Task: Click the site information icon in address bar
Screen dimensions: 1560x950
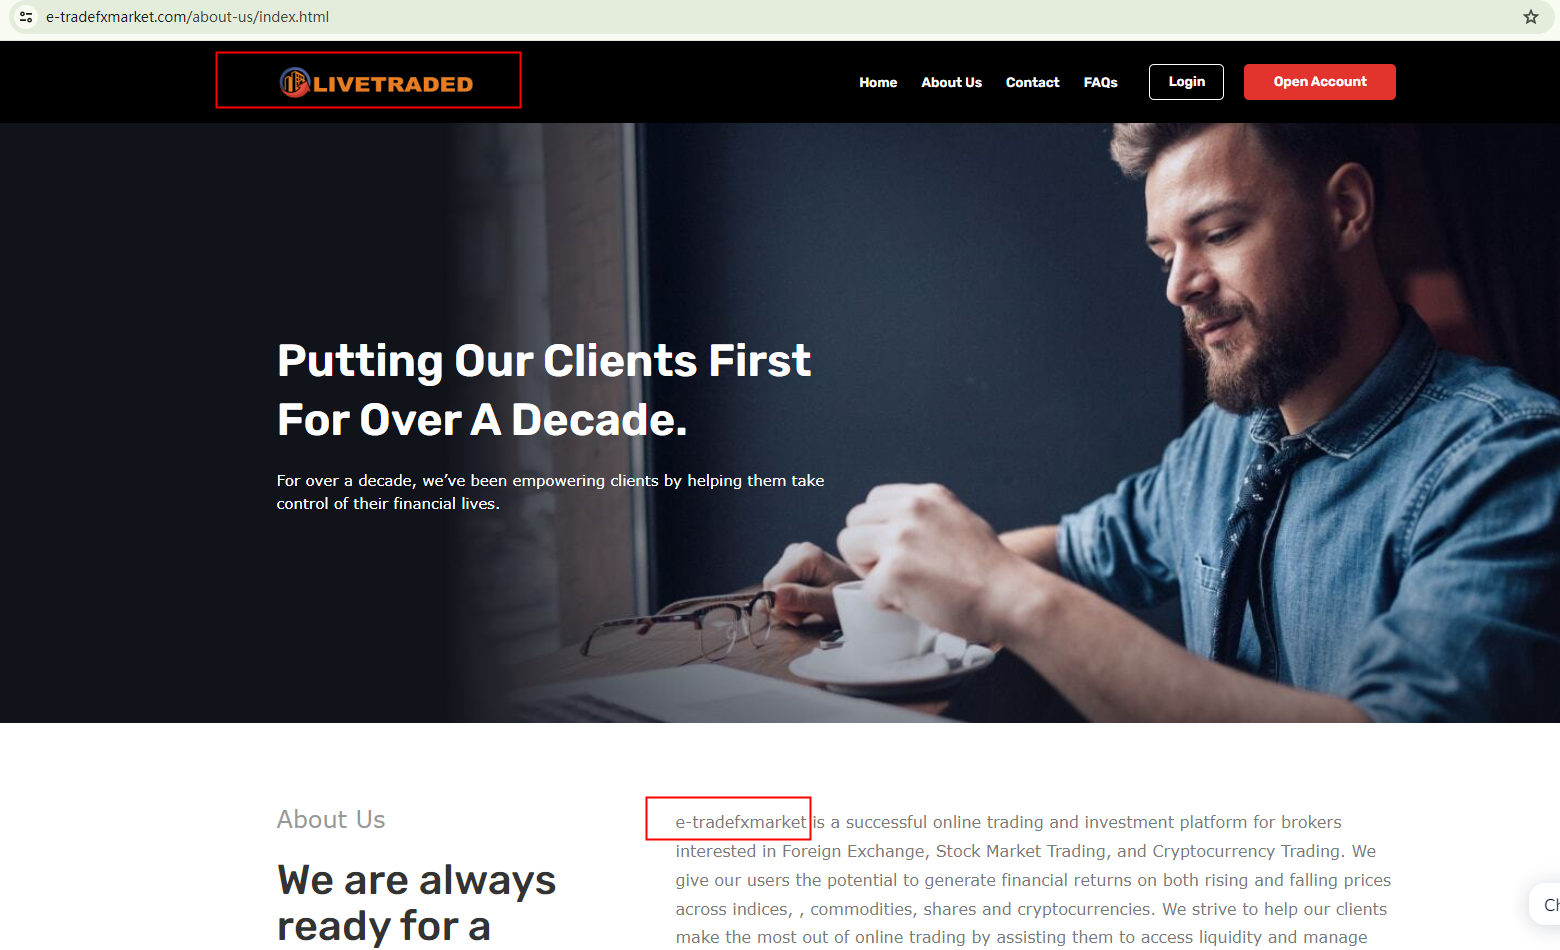Action: pos(26,17)
